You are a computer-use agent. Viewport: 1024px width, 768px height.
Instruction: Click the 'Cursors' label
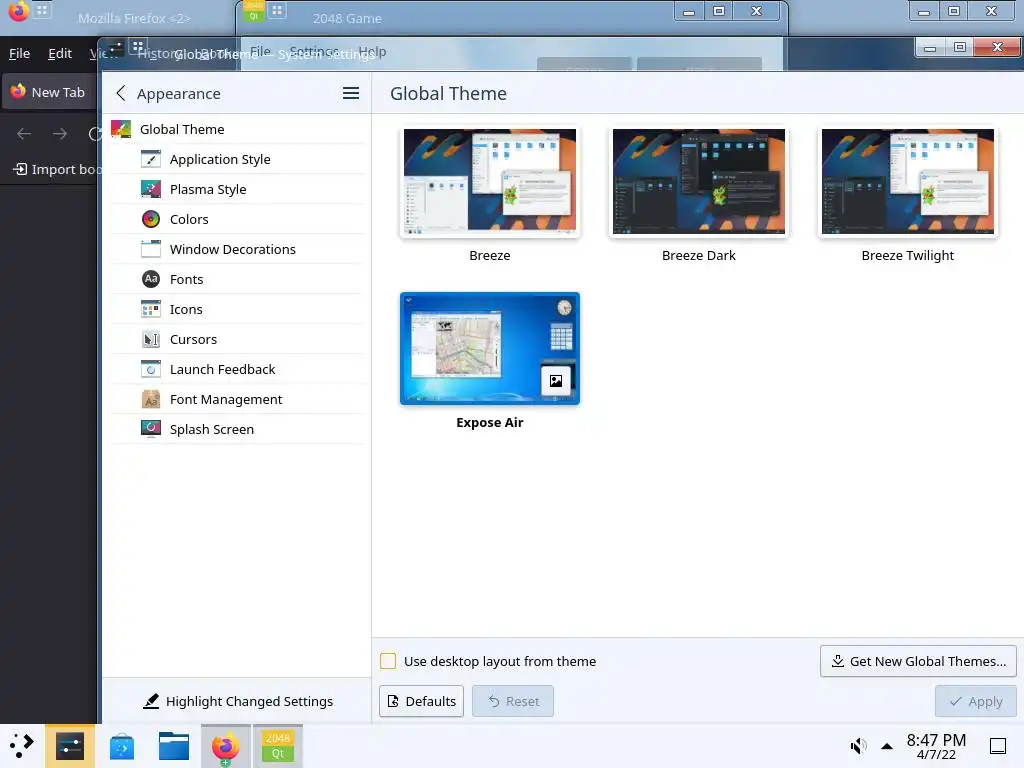(193, 340)
